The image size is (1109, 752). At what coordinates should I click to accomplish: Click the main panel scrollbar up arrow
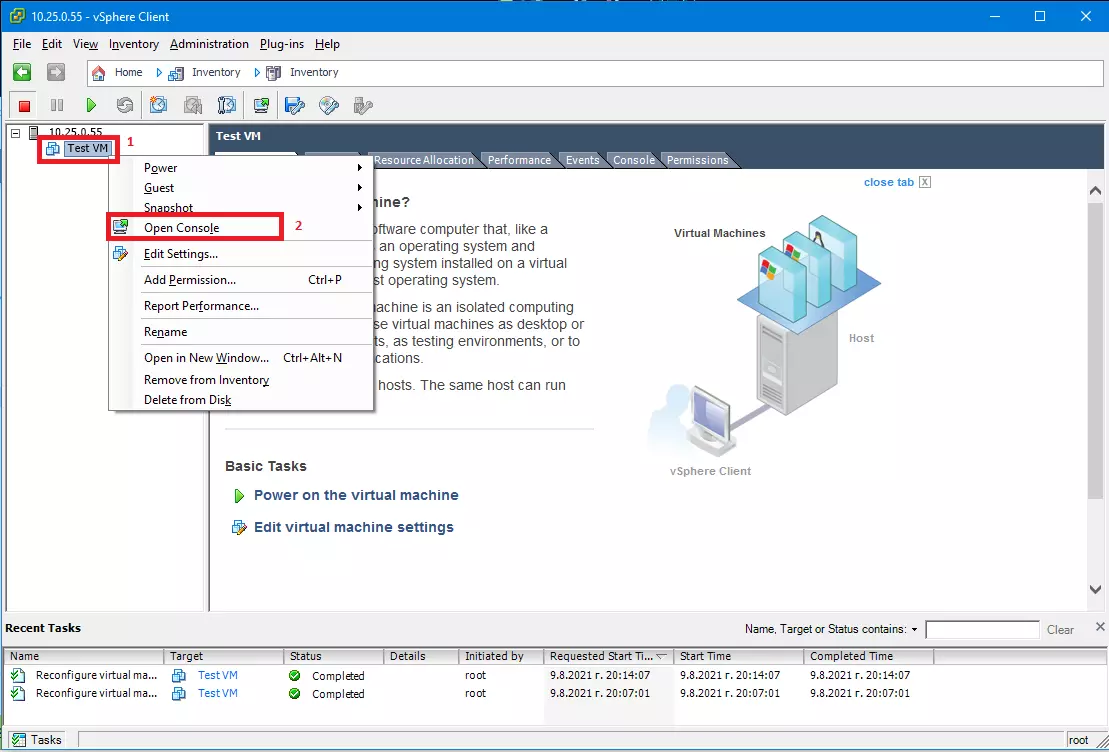pyautogui.click(x=1095, y=190)
